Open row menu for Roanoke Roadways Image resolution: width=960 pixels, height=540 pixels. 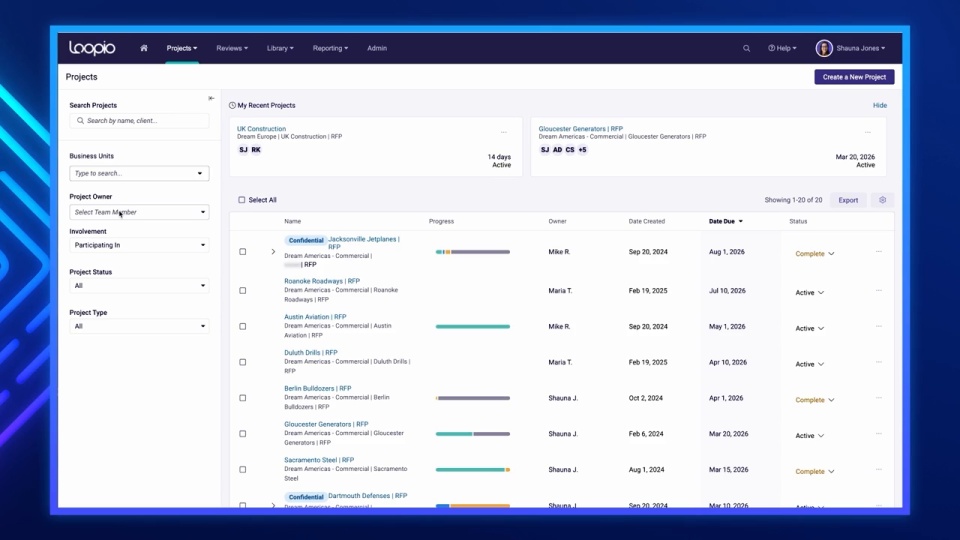[879, 290]
